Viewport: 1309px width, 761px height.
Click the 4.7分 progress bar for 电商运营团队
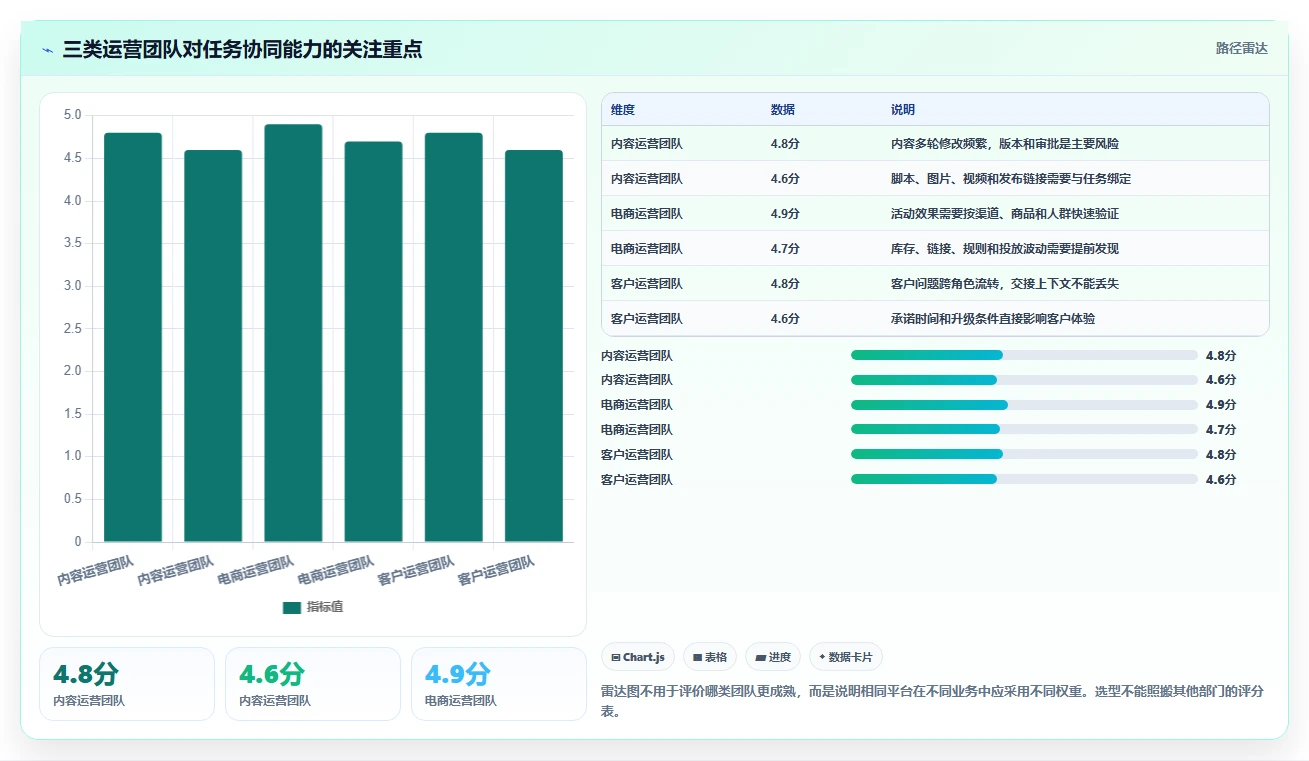[x=1024, y=430]
